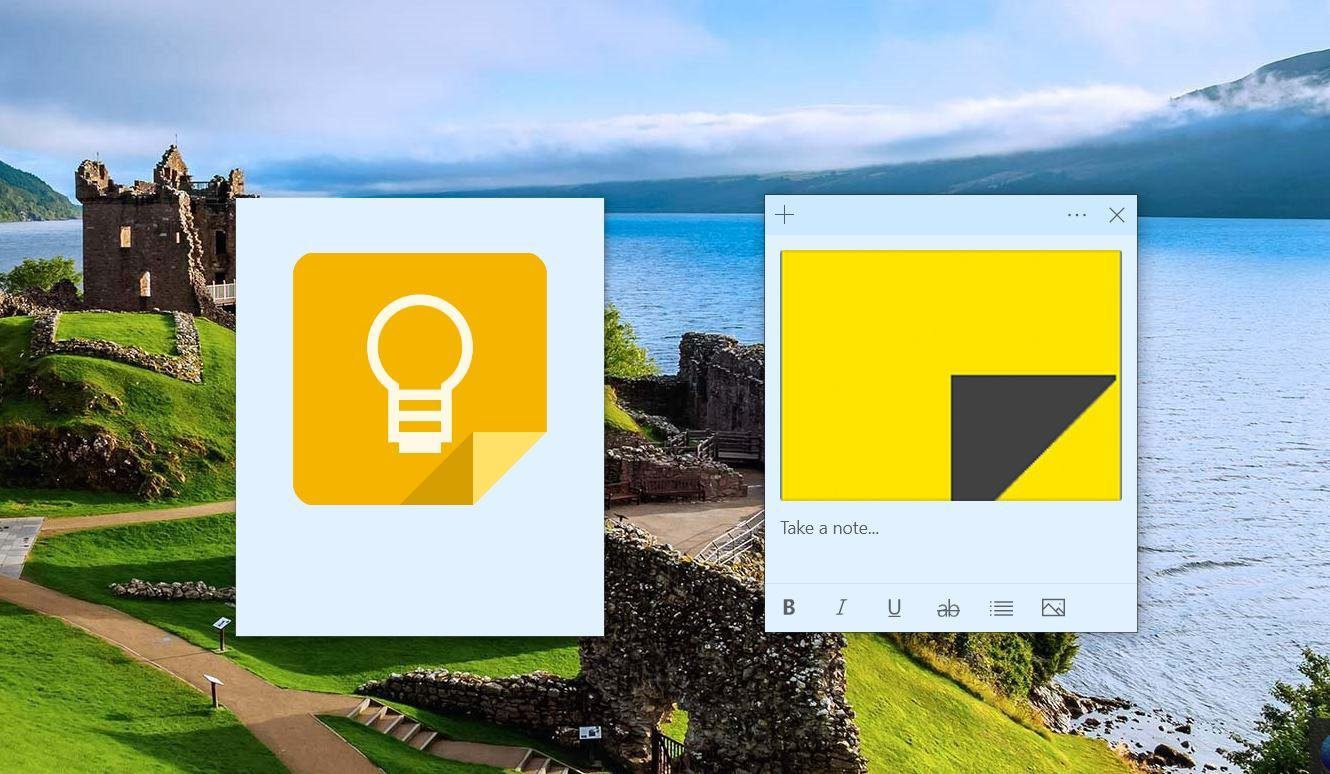This screenshot has width=1330, height=774.
Task: Toggle strikethrough formatting in the note
Action: click(x=948, y=608)
